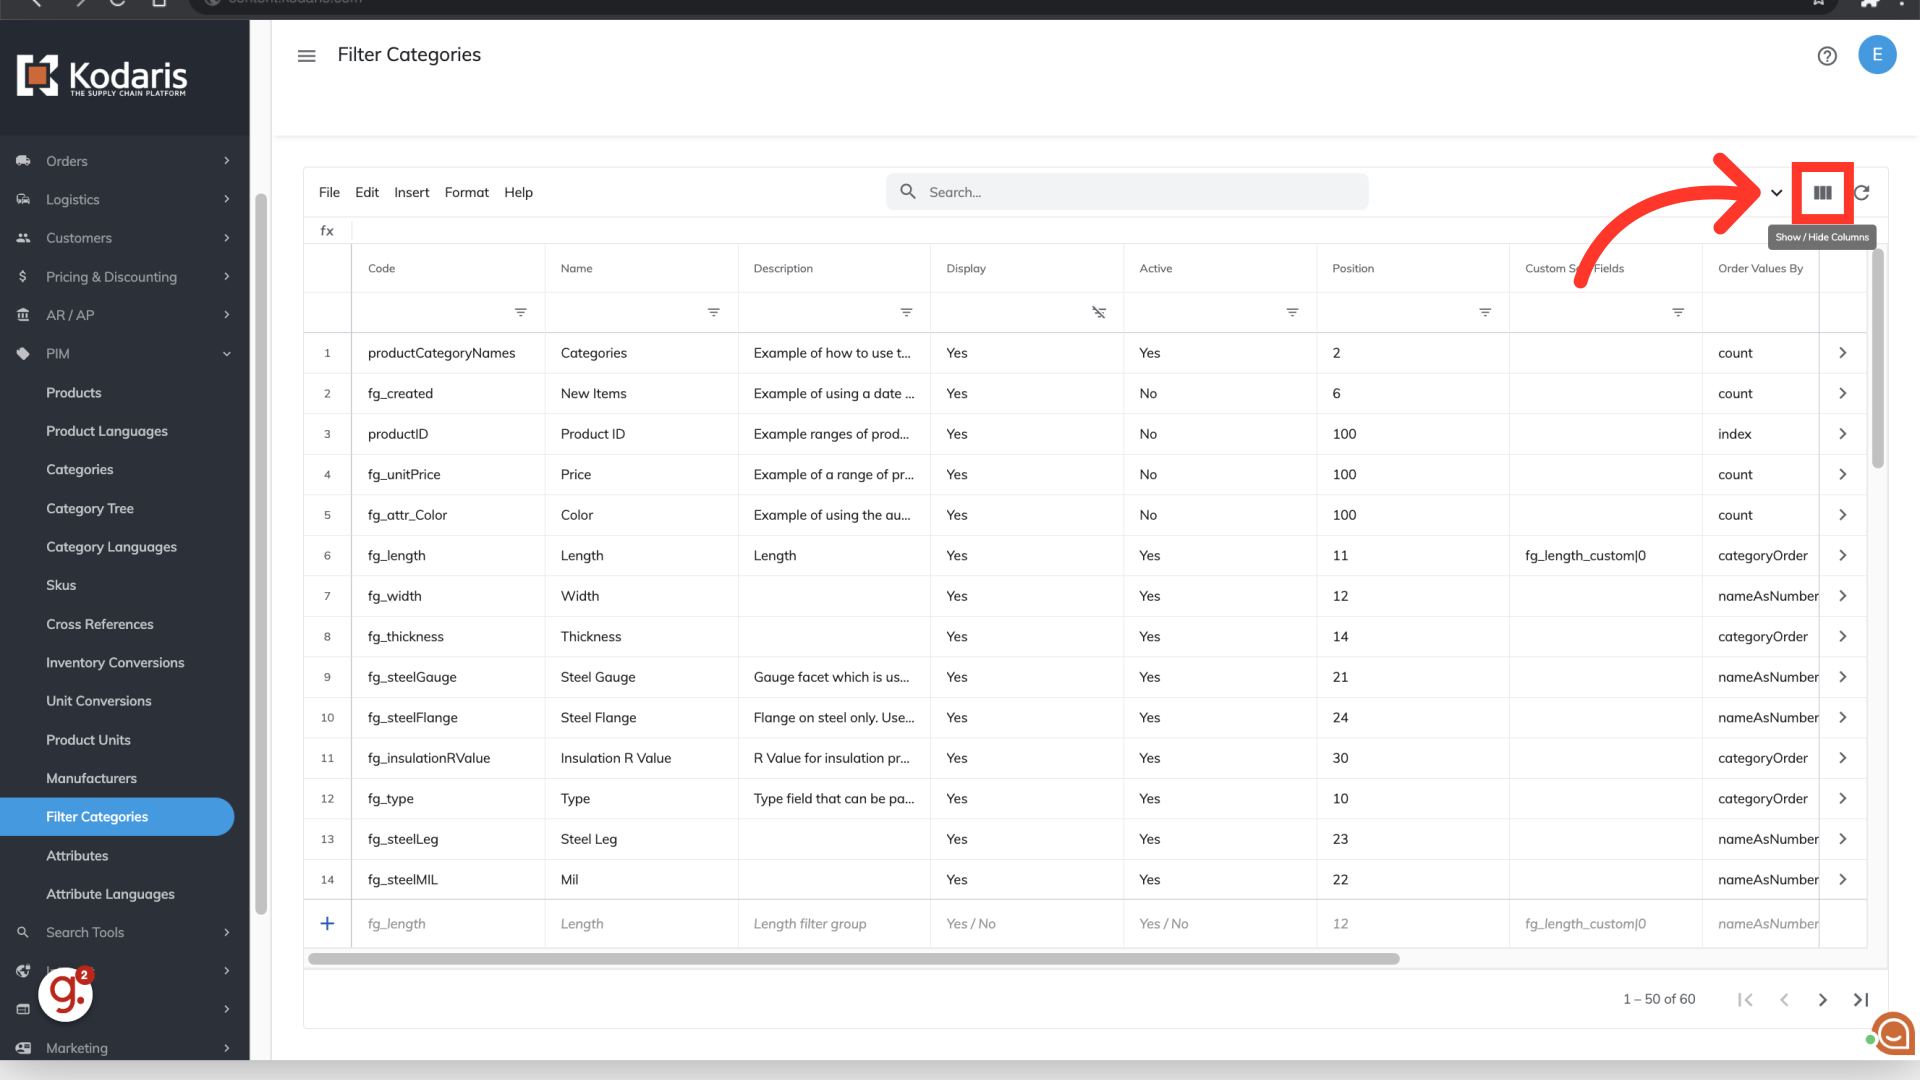Open the user avatar E

point(1876,55)
